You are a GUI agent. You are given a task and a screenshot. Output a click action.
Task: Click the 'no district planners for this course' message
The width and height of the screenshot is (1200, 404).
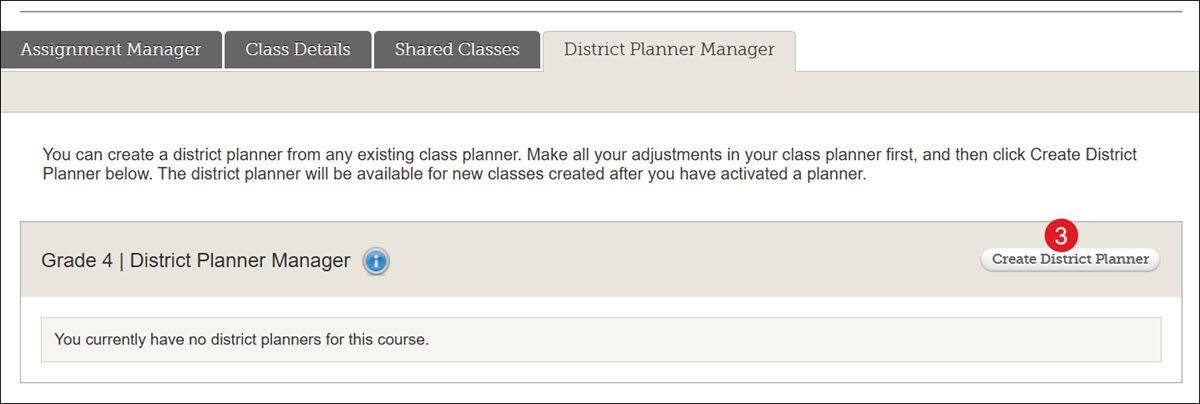[x=241, y=340]
